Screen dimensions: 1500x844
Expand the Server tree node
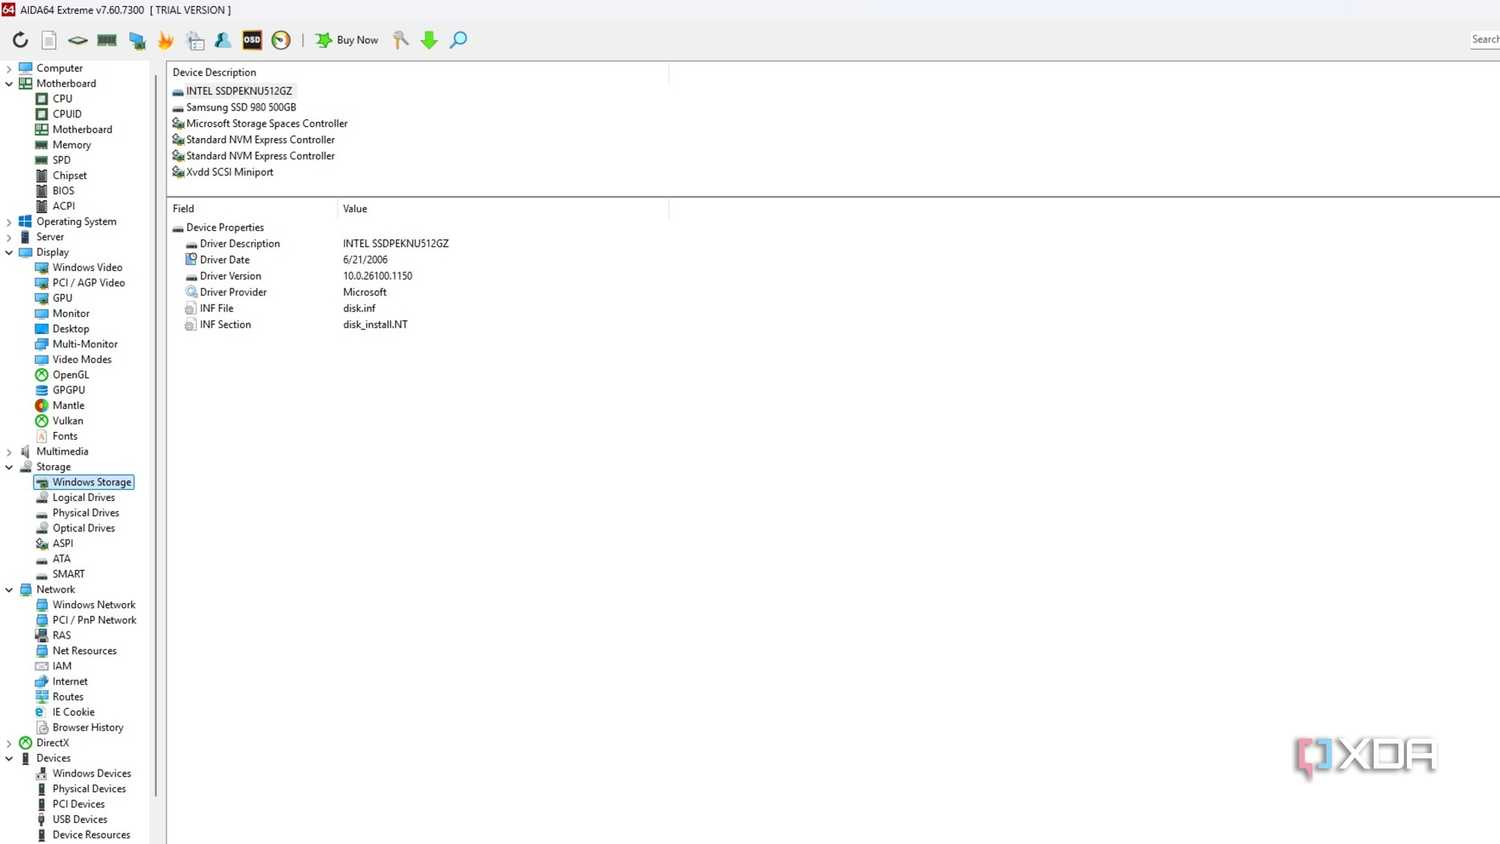[x=9, y=237]
